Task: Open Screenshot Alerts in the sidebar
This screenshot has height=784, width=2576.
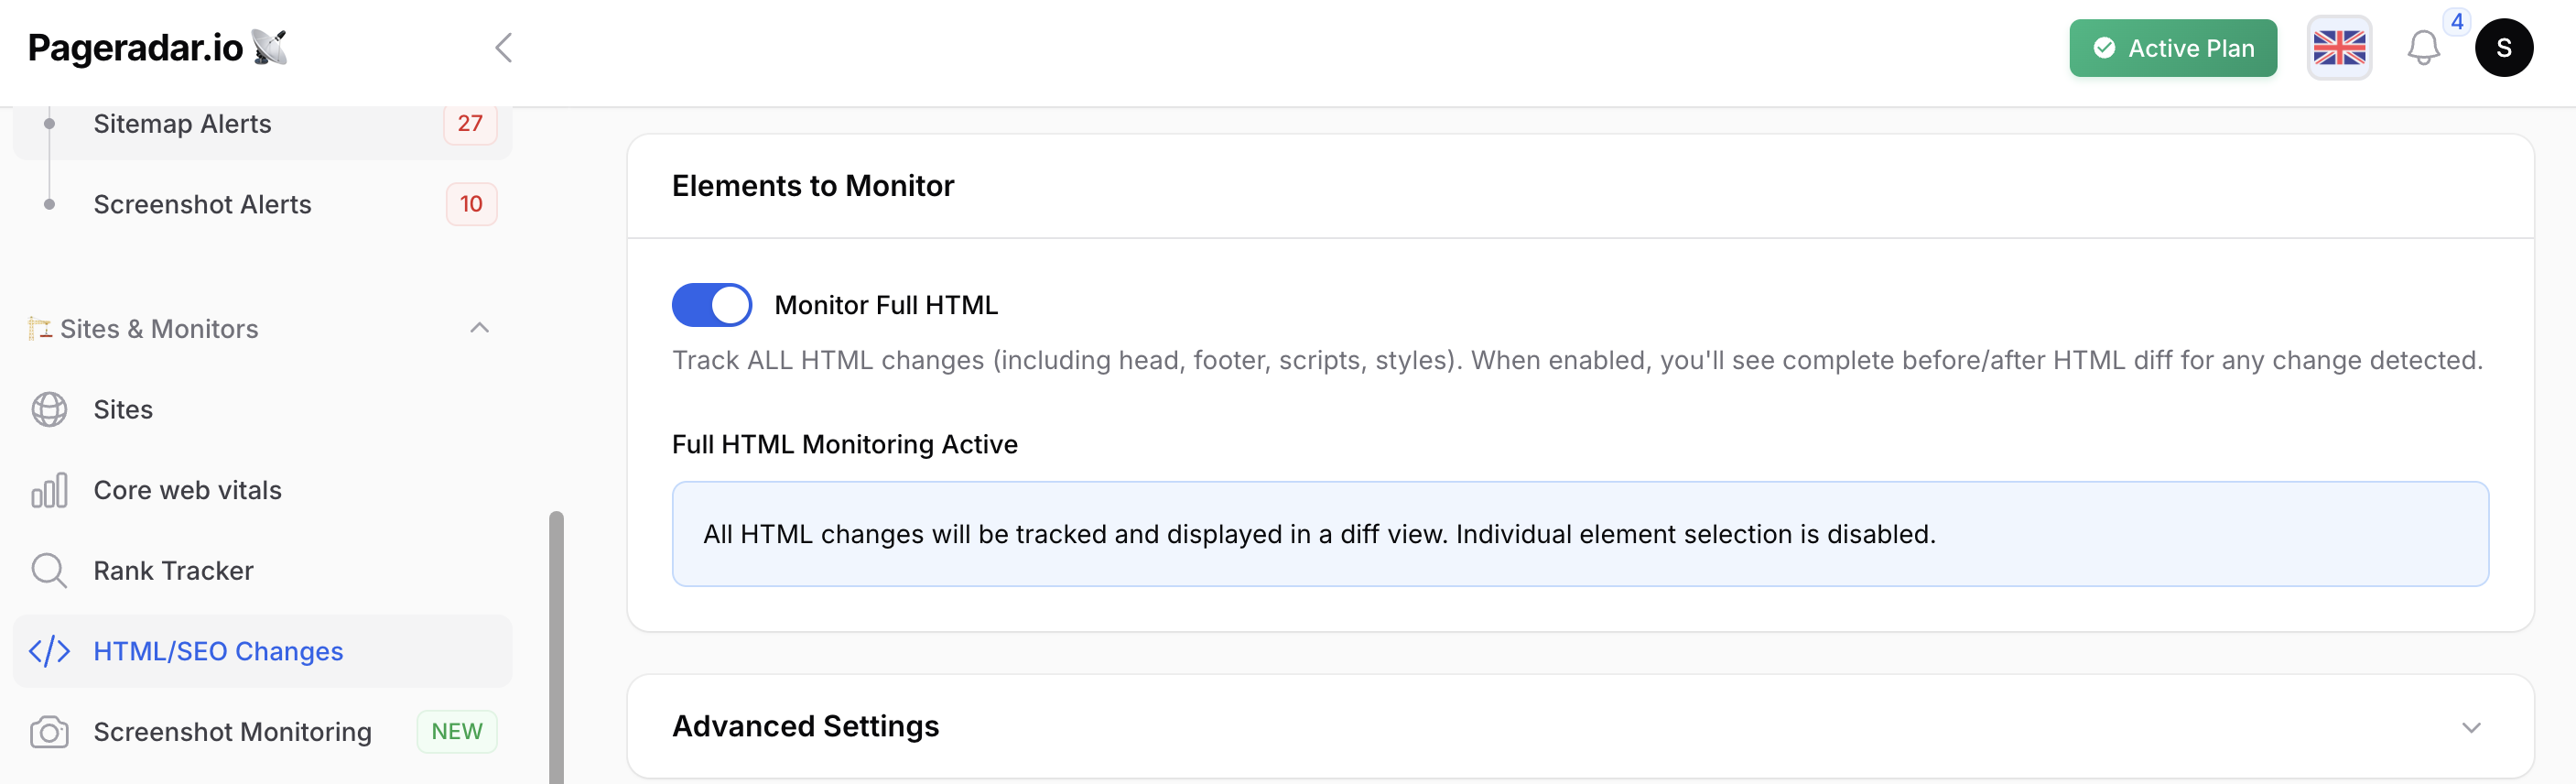Action: click(202, 204)
